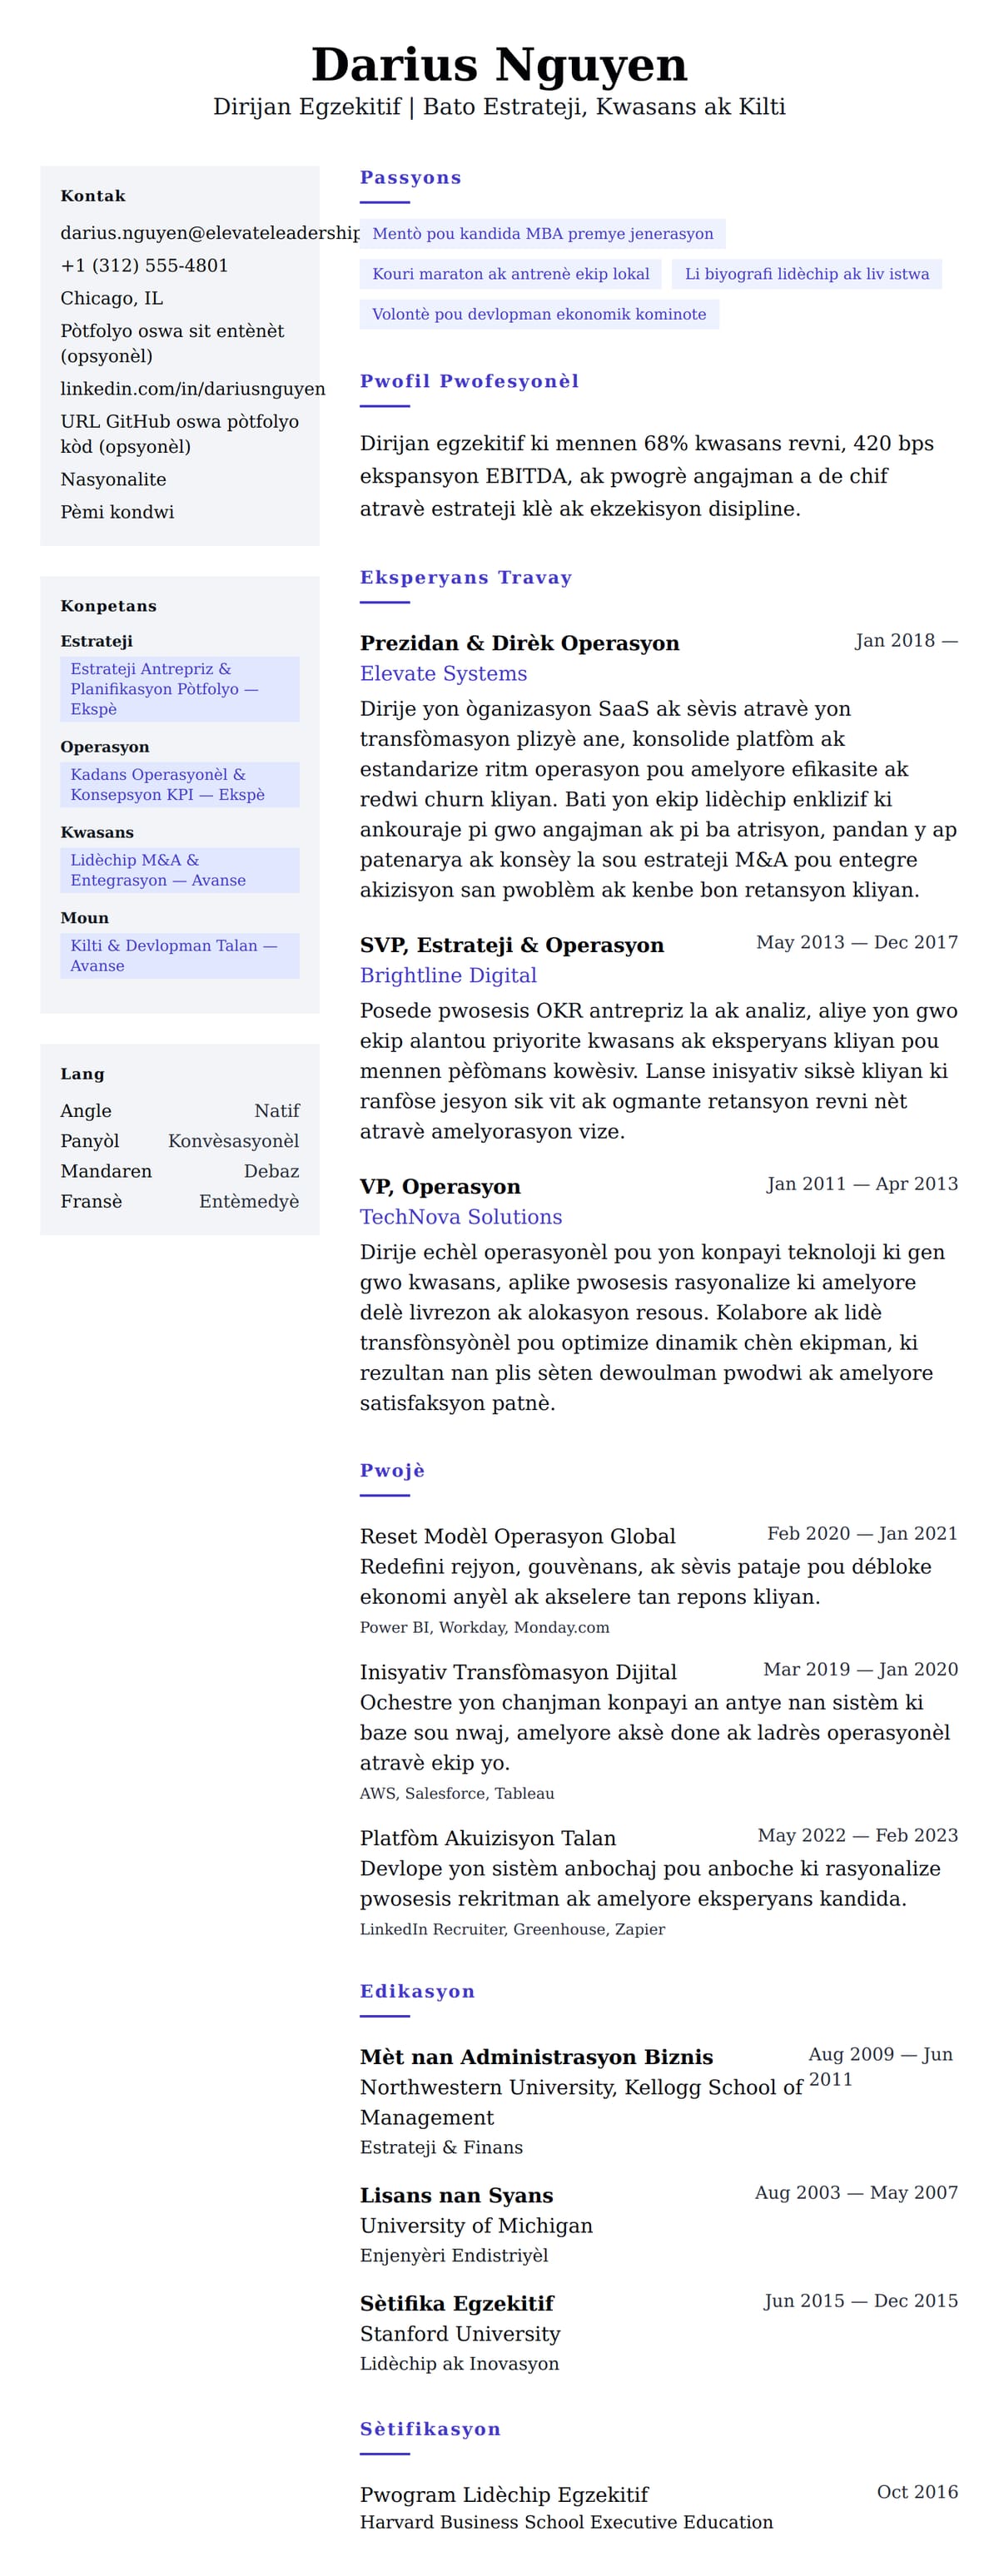Click the darius.nguyen email address
Image resolution: width=999 pixels, height=2576 pixels.
pyautogui.click(x=209, y=233)
